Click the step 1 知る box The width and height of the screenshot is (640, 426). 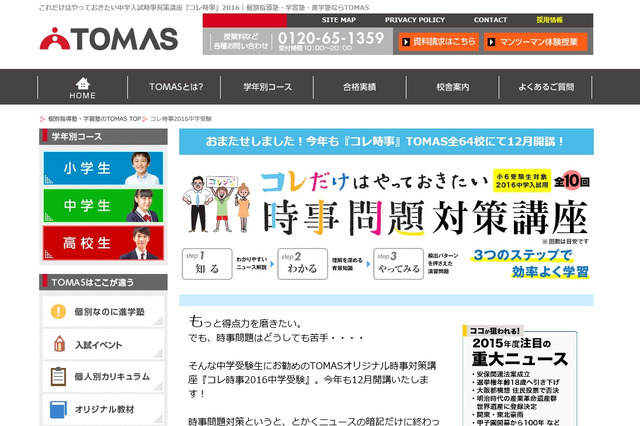[x=207, y=264]
